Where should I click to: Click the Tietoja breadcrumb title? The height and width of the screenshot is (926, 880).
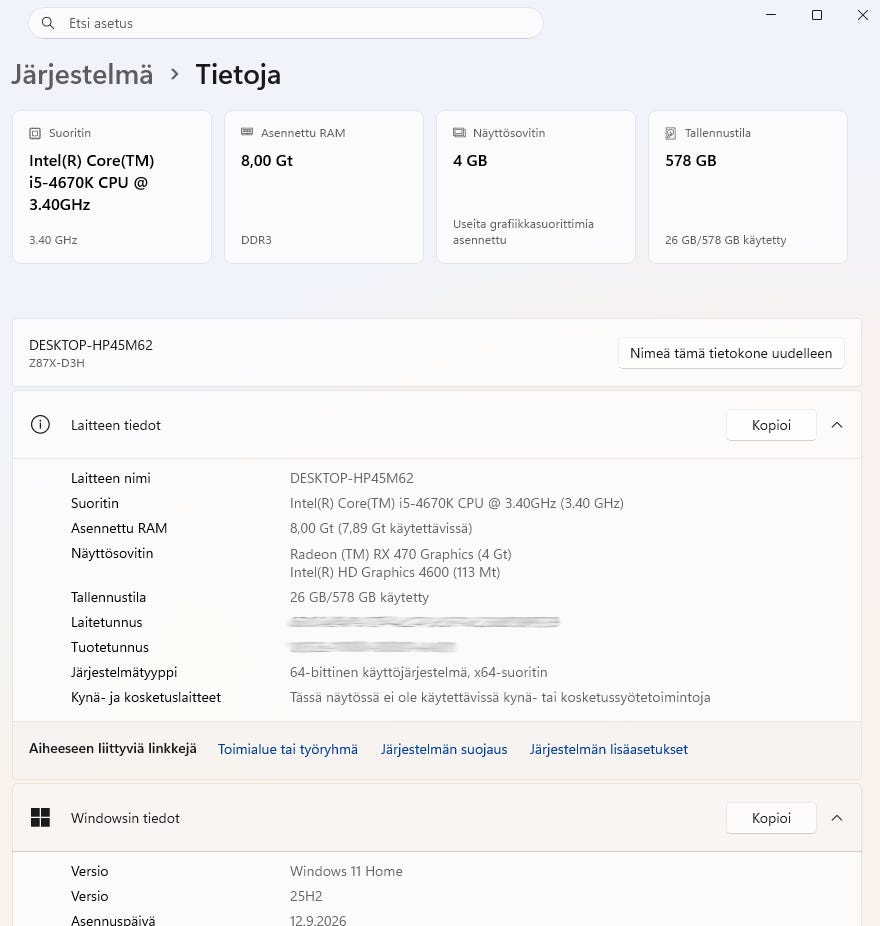click(x=238, y=76)
